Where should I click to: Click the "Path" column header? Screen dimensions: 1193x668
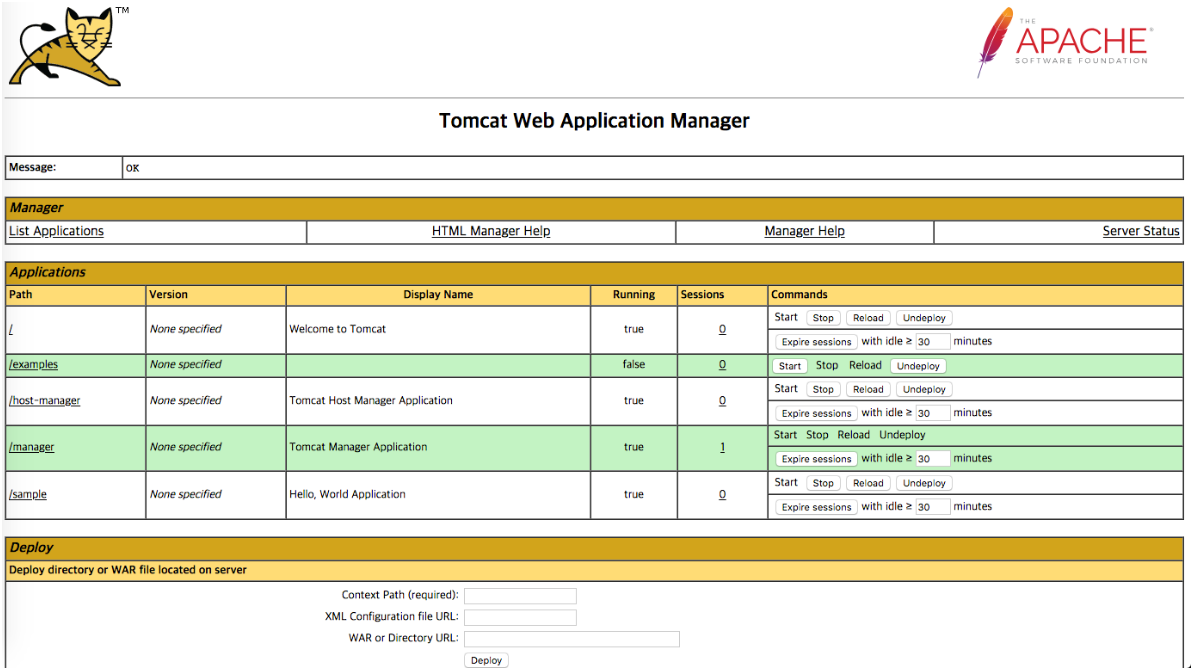21,294
